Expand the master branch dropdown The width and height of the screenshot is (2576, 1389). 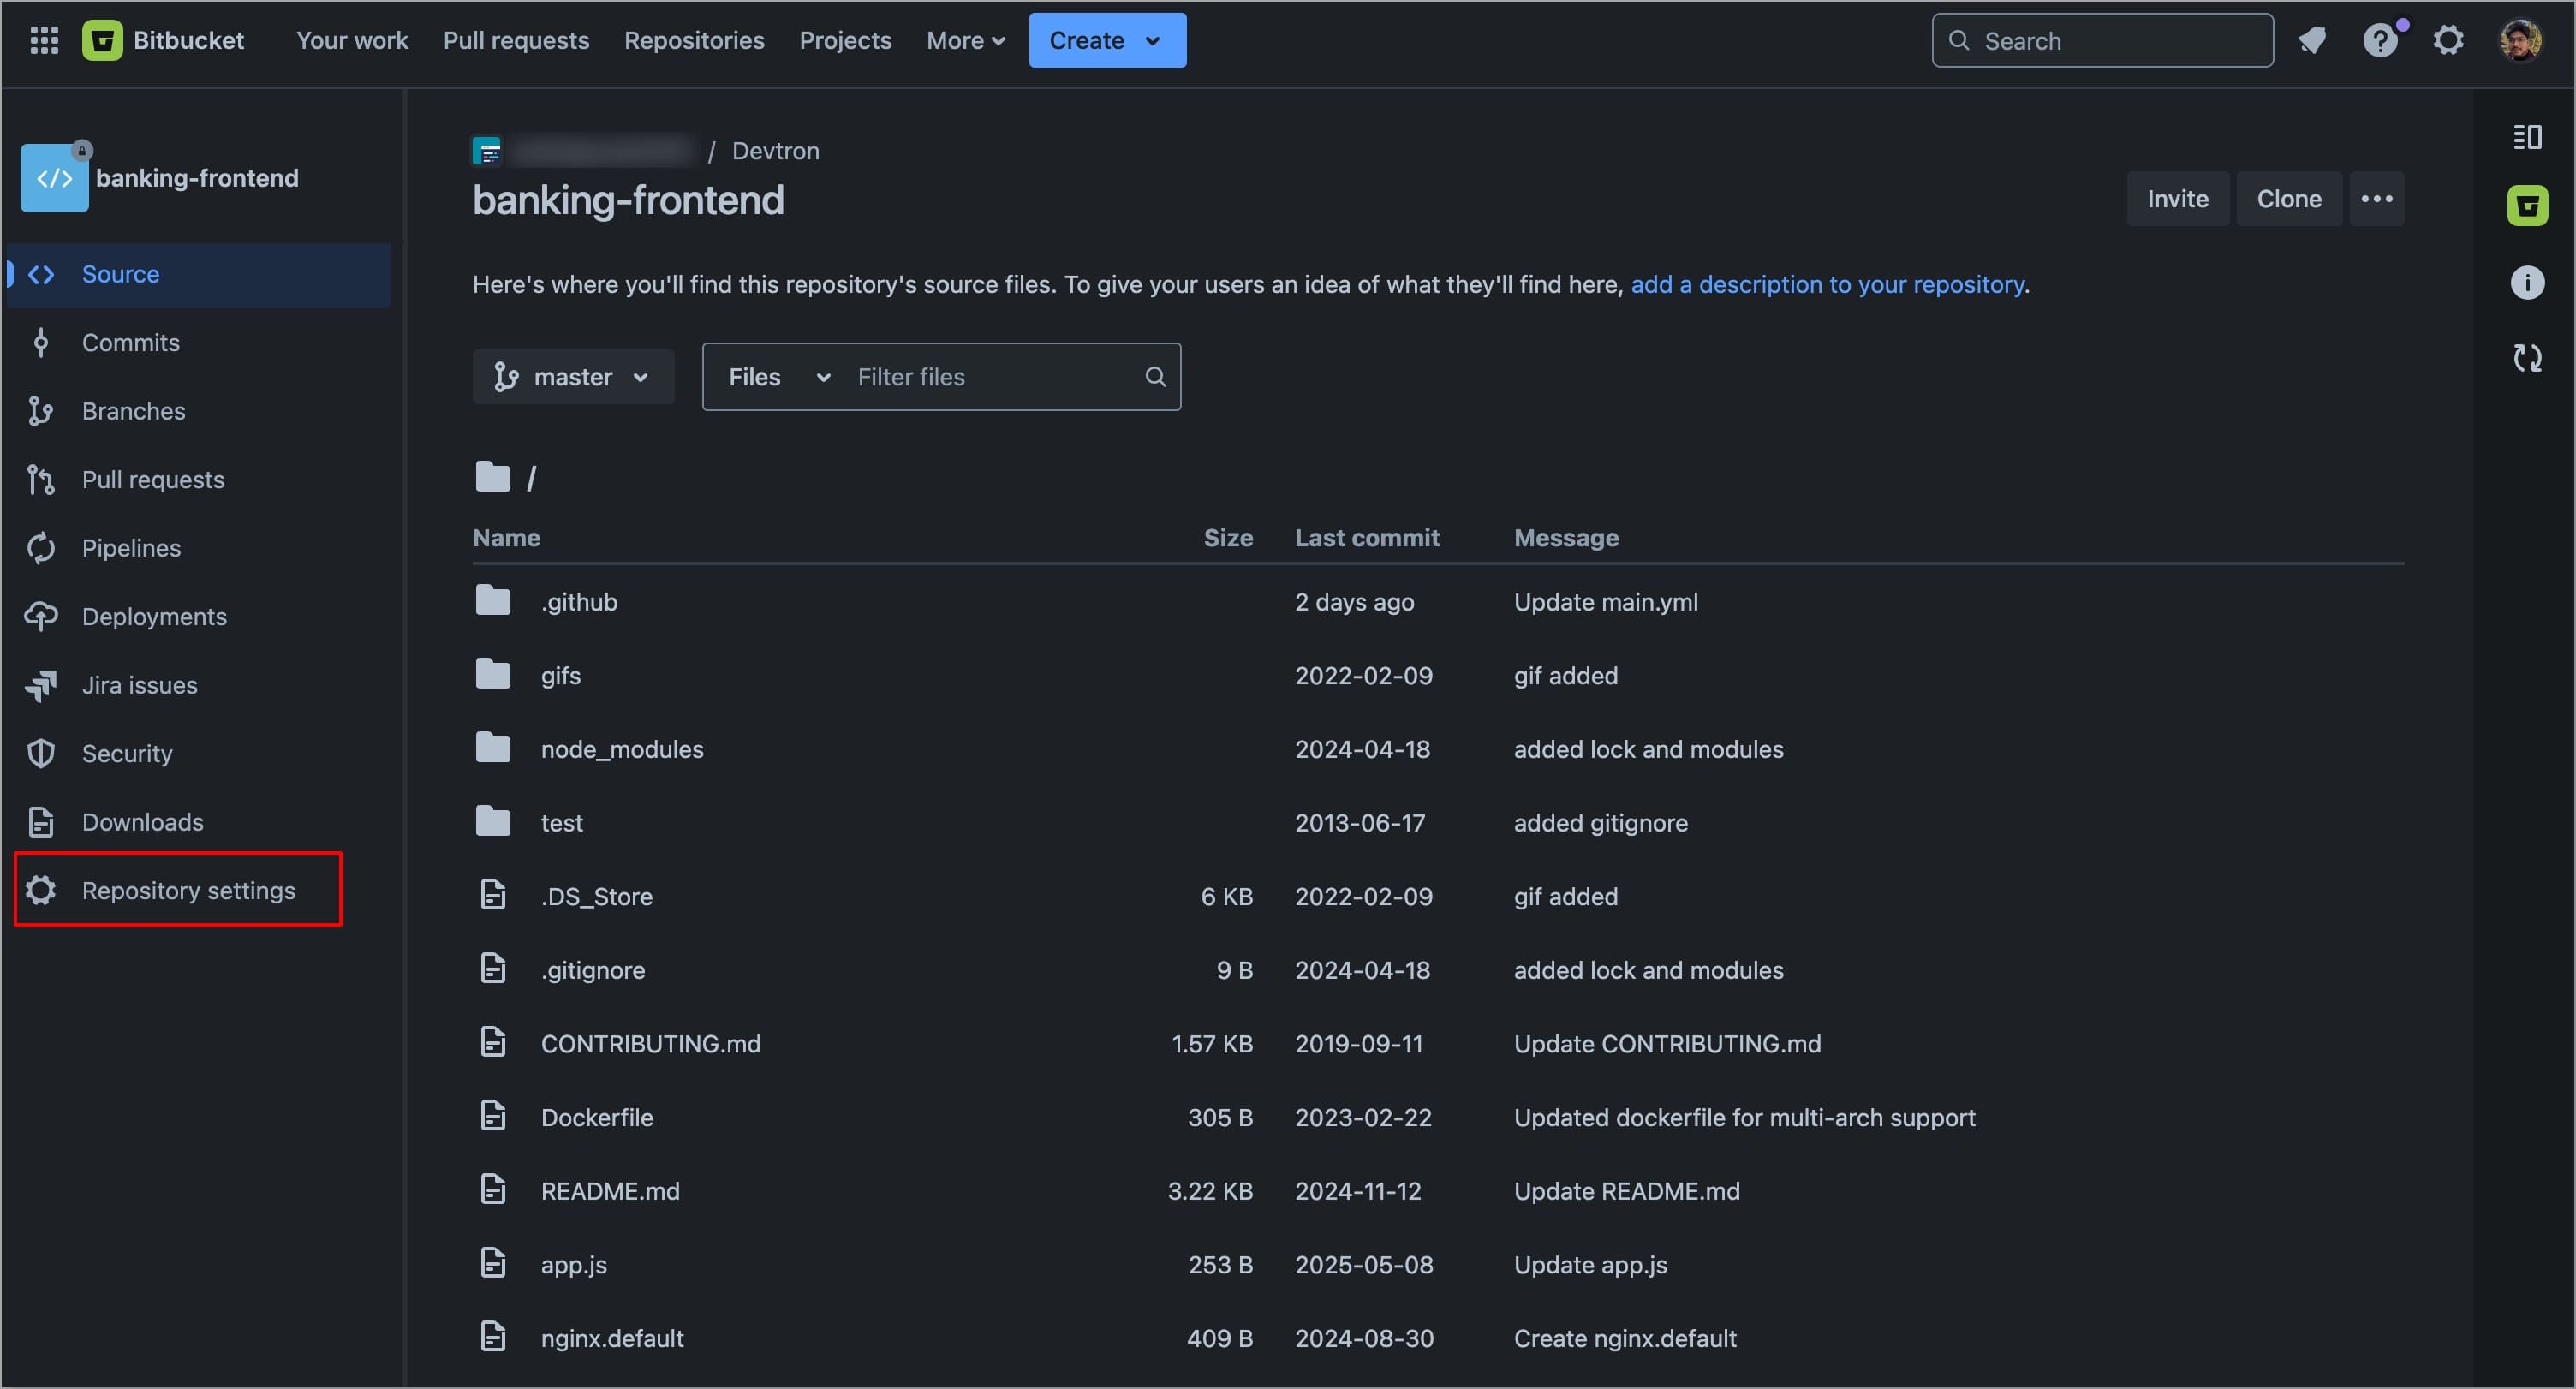click(573, 377)
